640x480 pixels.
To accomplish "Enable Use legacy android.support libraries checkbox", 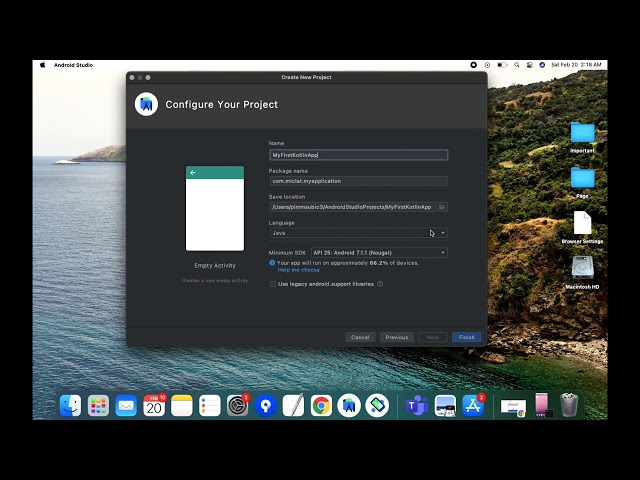I will (x=273, y=284).
